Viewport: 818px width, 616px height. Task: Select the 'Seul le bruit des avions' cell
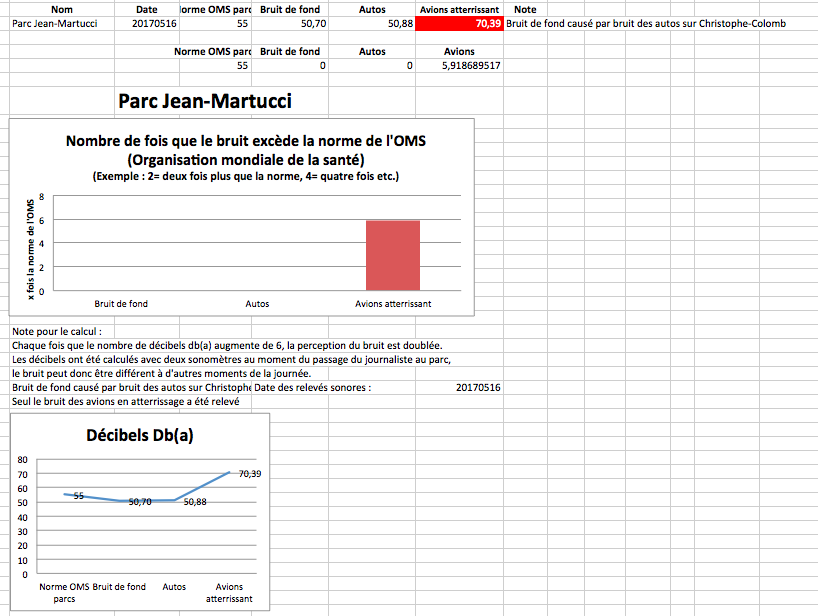(x=125, y=402)
